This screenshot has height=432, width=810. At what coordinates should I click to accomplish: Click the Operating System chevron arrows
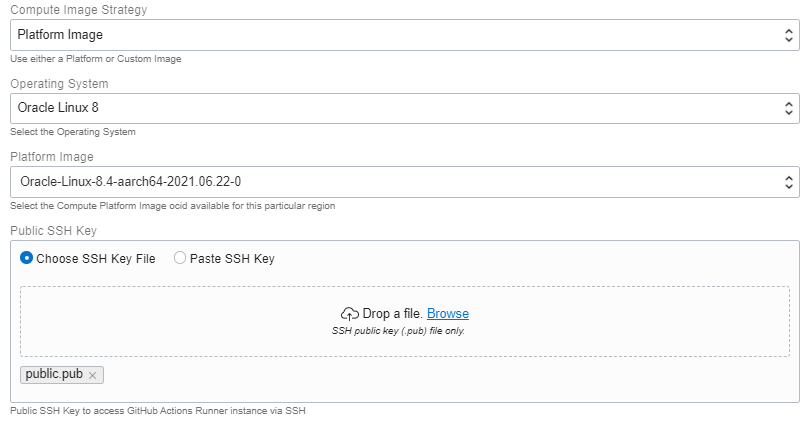pyautogui.click(x=788, y=108)
